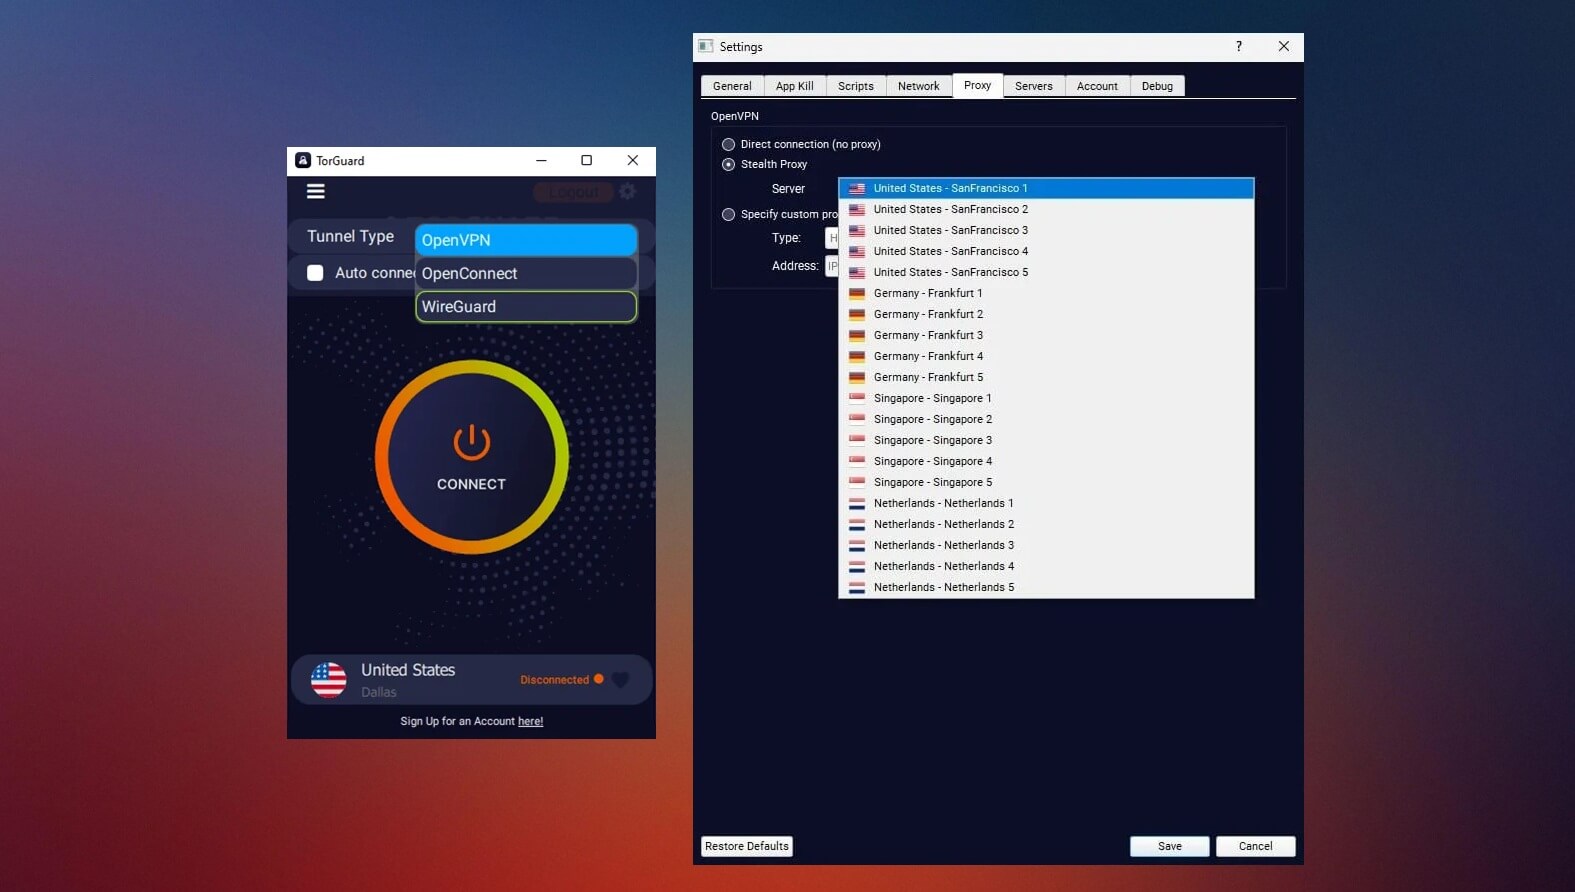The width and height of the screenshot is (1575, 892).
Task: Switch to the App Kill tab
Action: [x=795, y=86]
